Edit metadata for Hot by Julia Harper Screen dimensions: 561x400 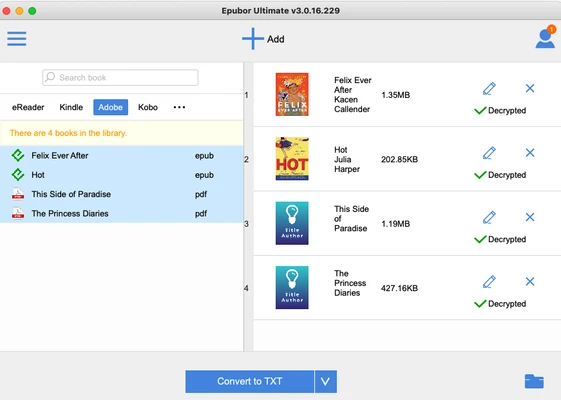point(489,153)
